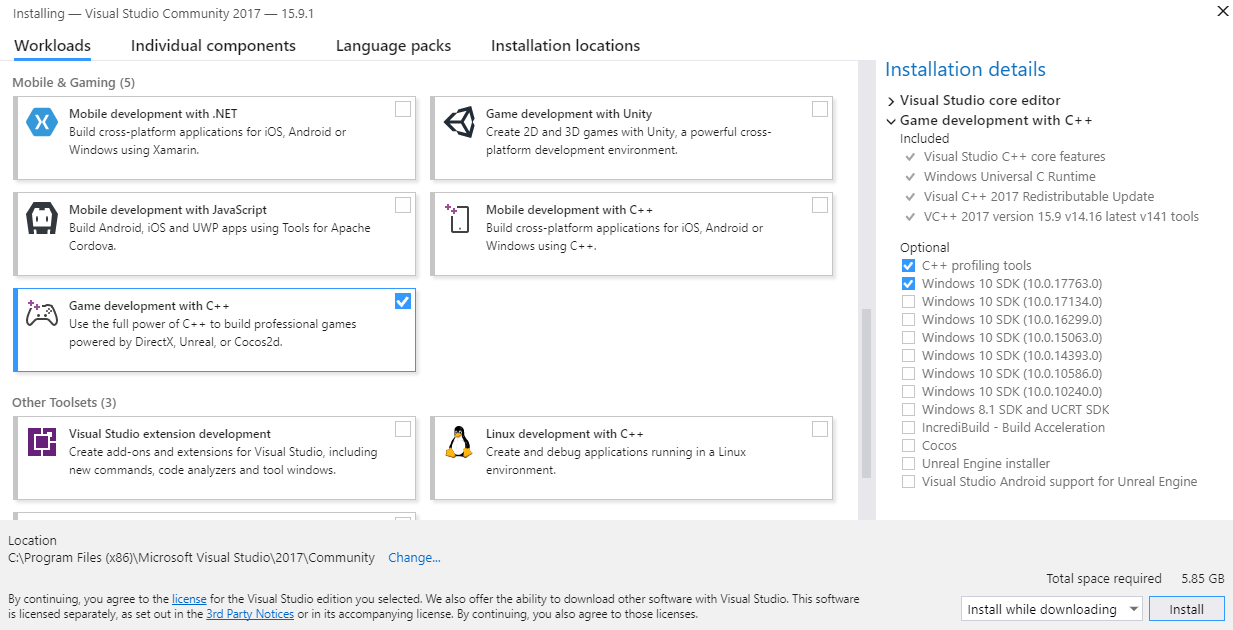Click VC++ 2017 version 15.9 v14.16 tools entry
Image resolution: width=1233 pixels, height=630 pixels.
click(x=1061, y=217)
